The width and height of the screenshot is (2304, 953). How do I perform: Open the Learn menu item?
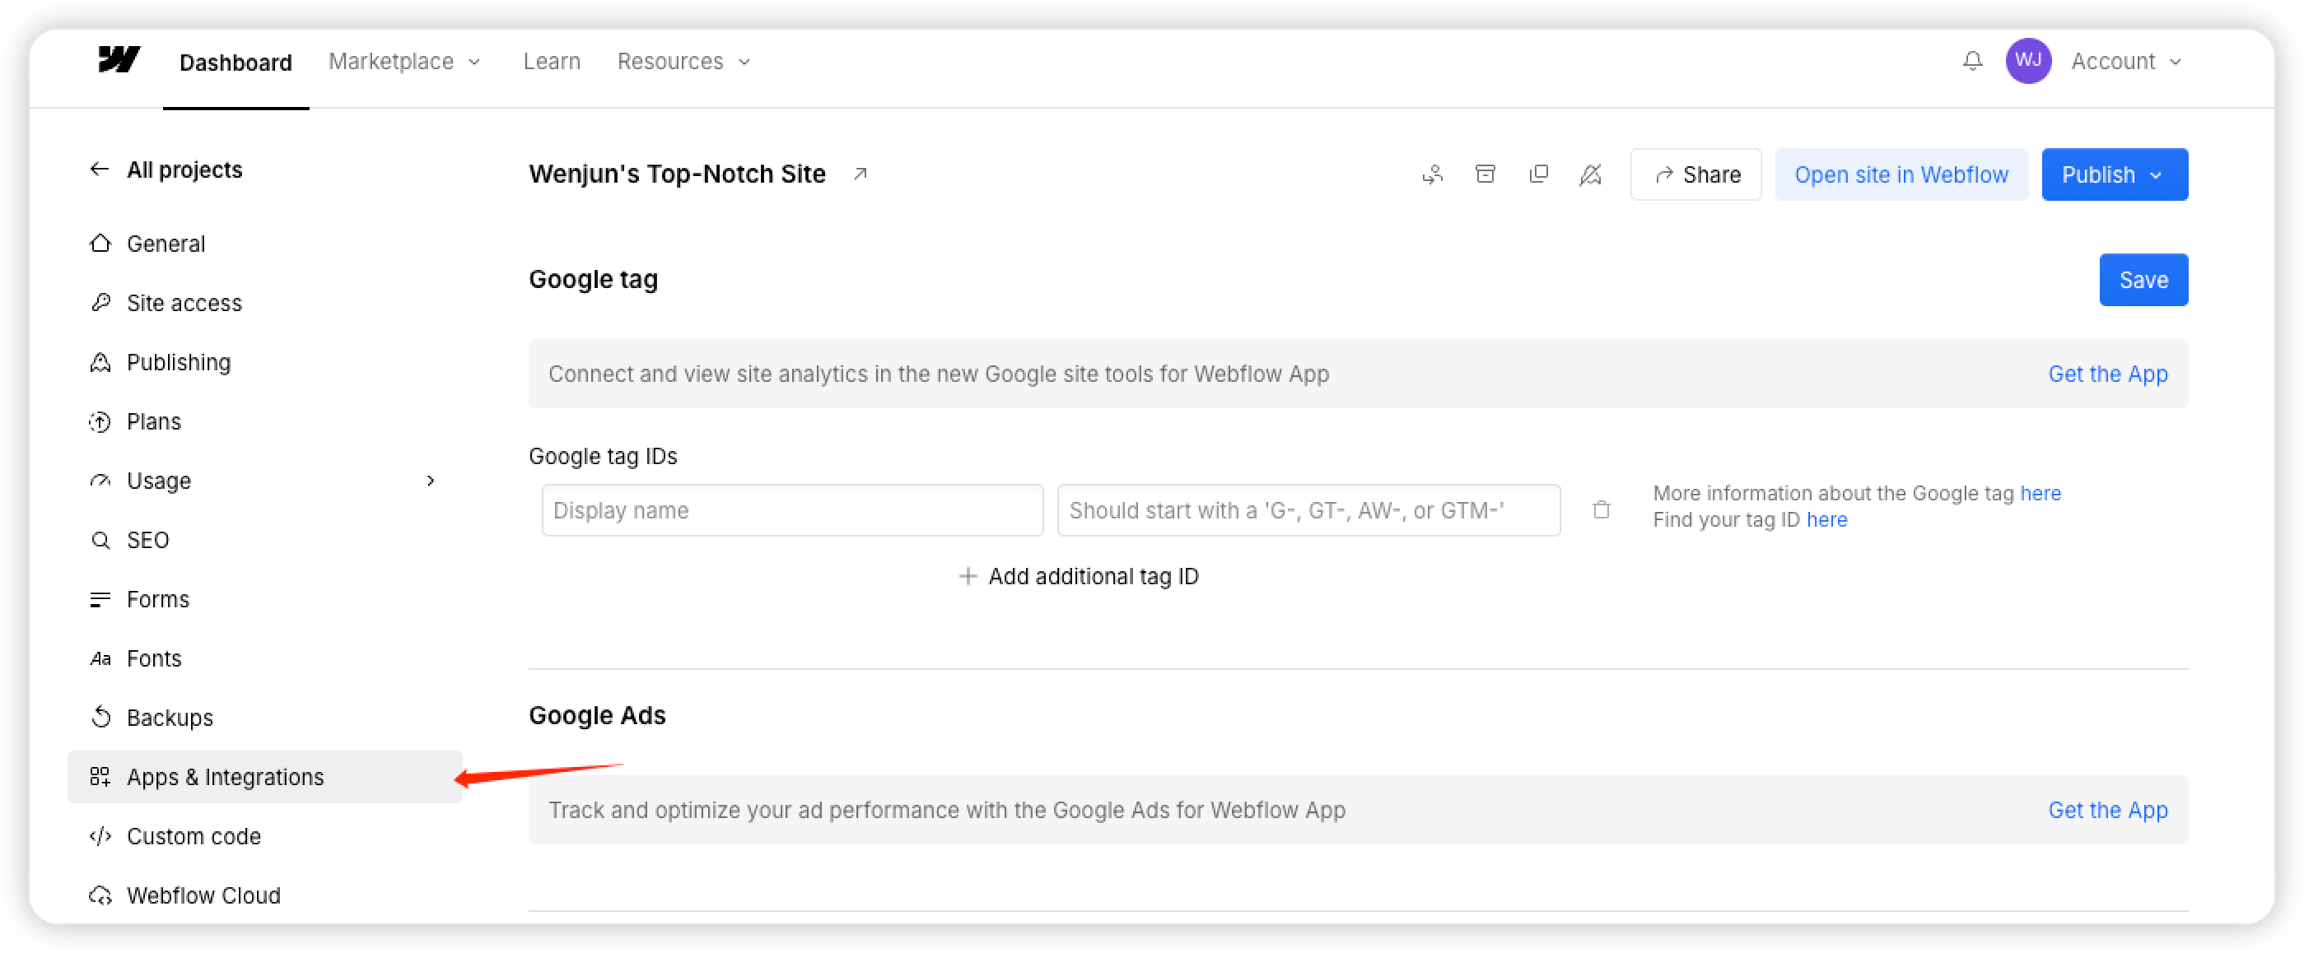click(x=552, y=62)
